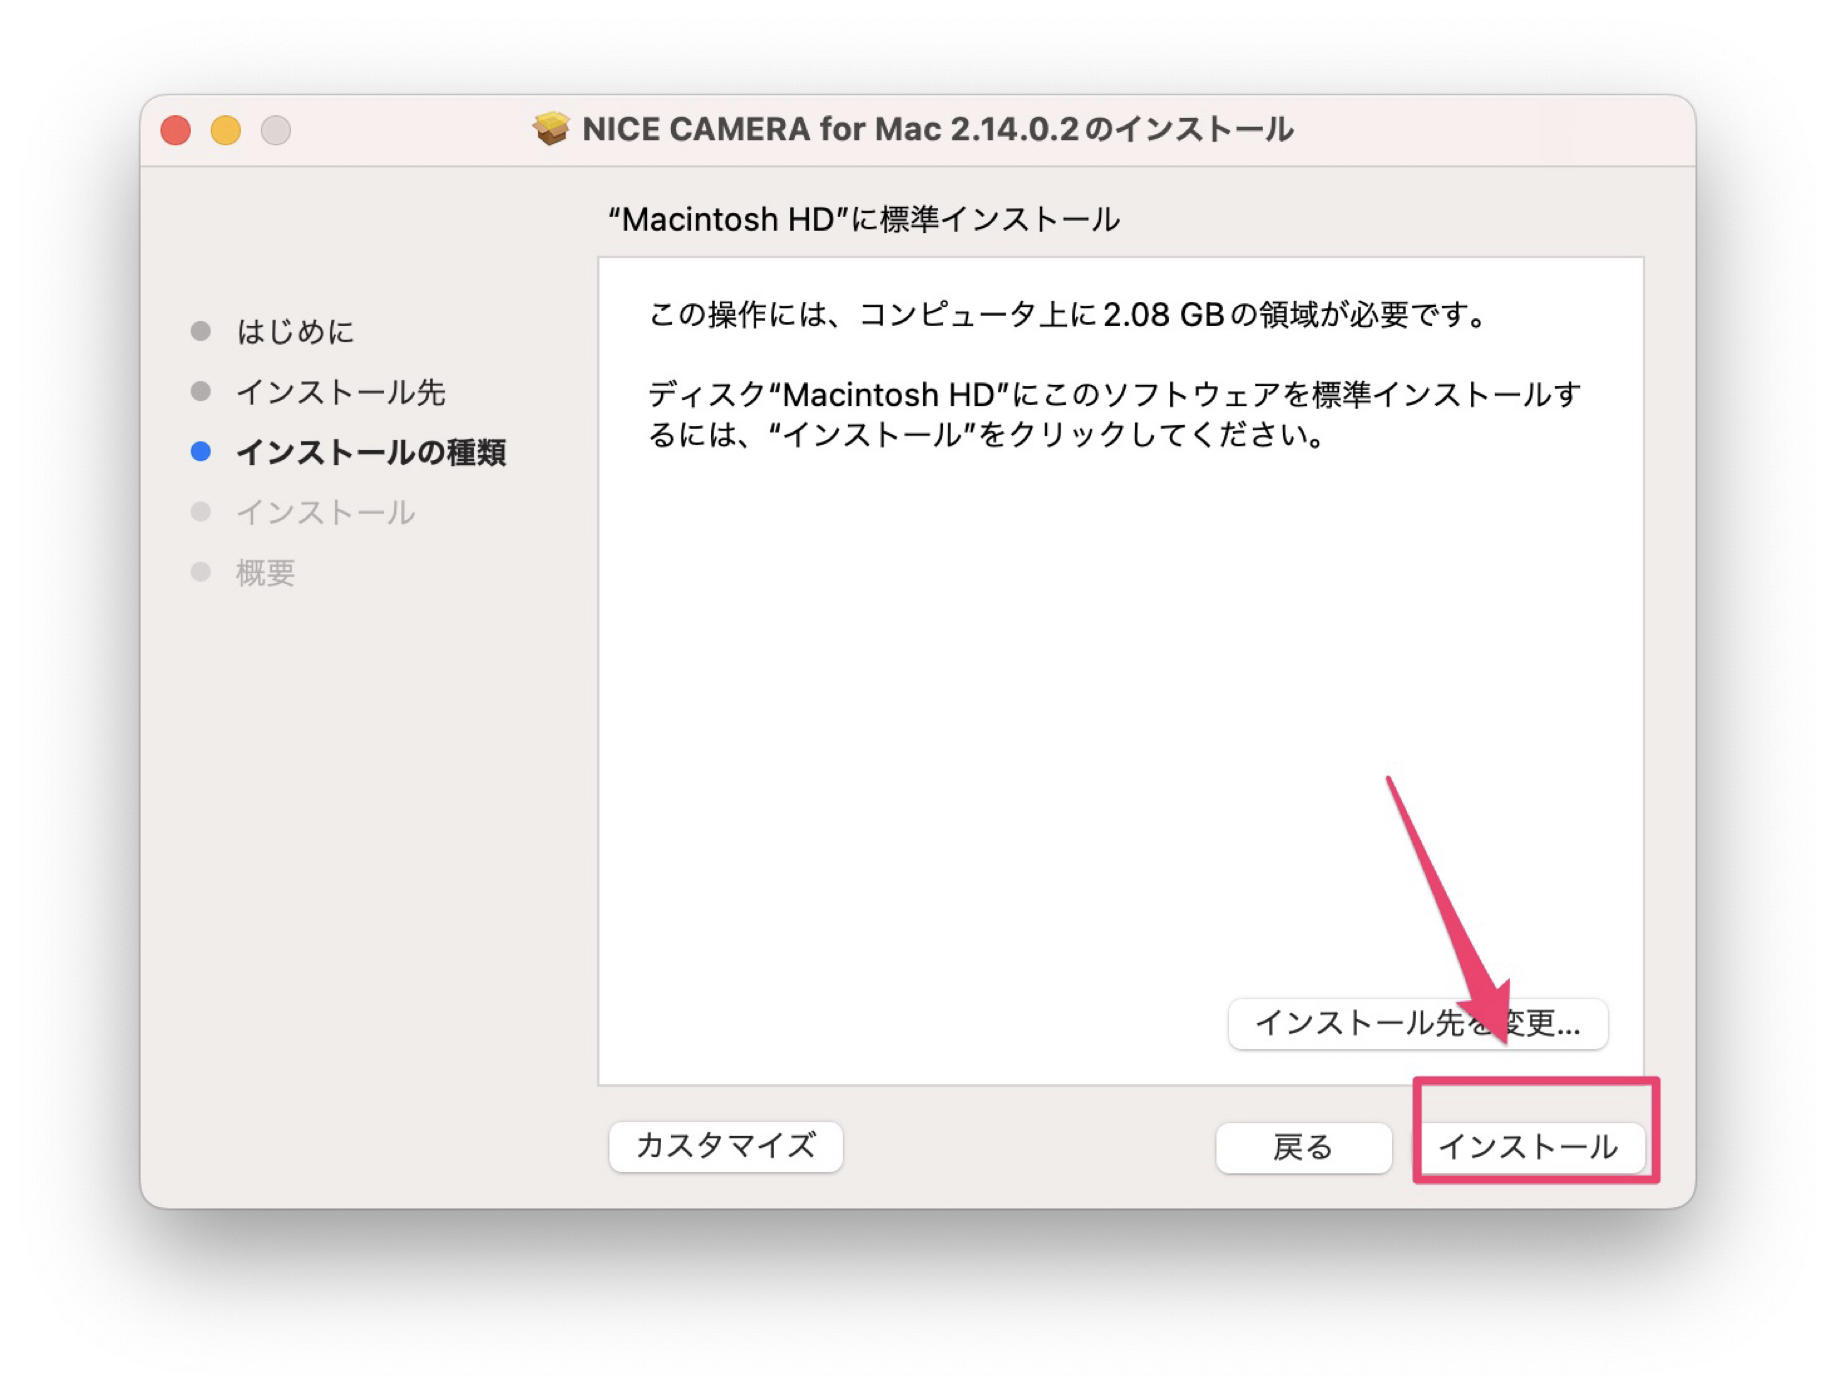Click the window title NICE CAMERA for Mac
This screenshot has width=1836, height=1394.
pyautogui.click(x=937, y=129)
